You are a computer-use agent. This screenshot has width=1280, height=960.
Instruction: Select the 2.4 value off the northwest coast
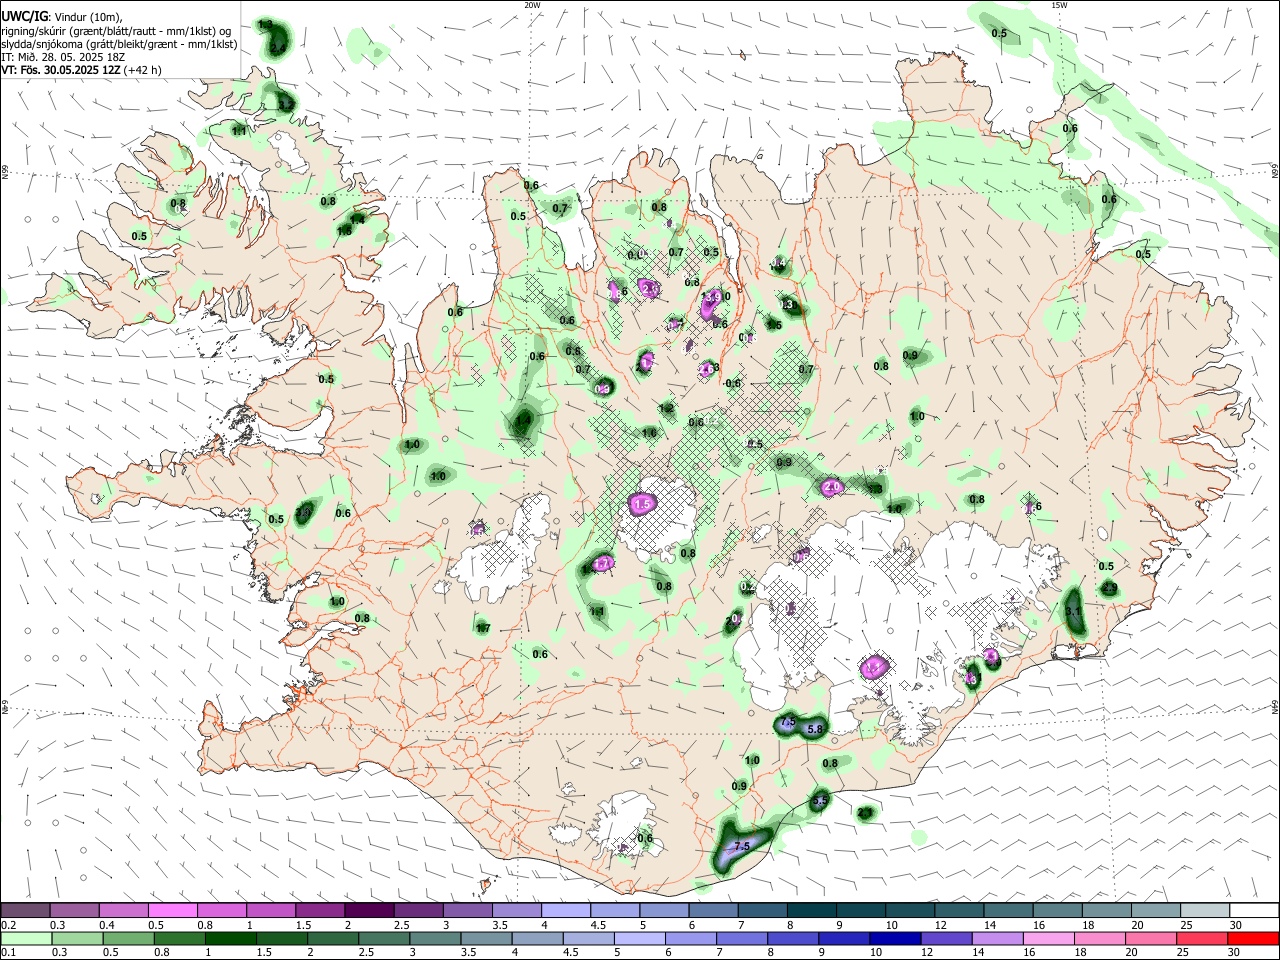tap(277, 47)
